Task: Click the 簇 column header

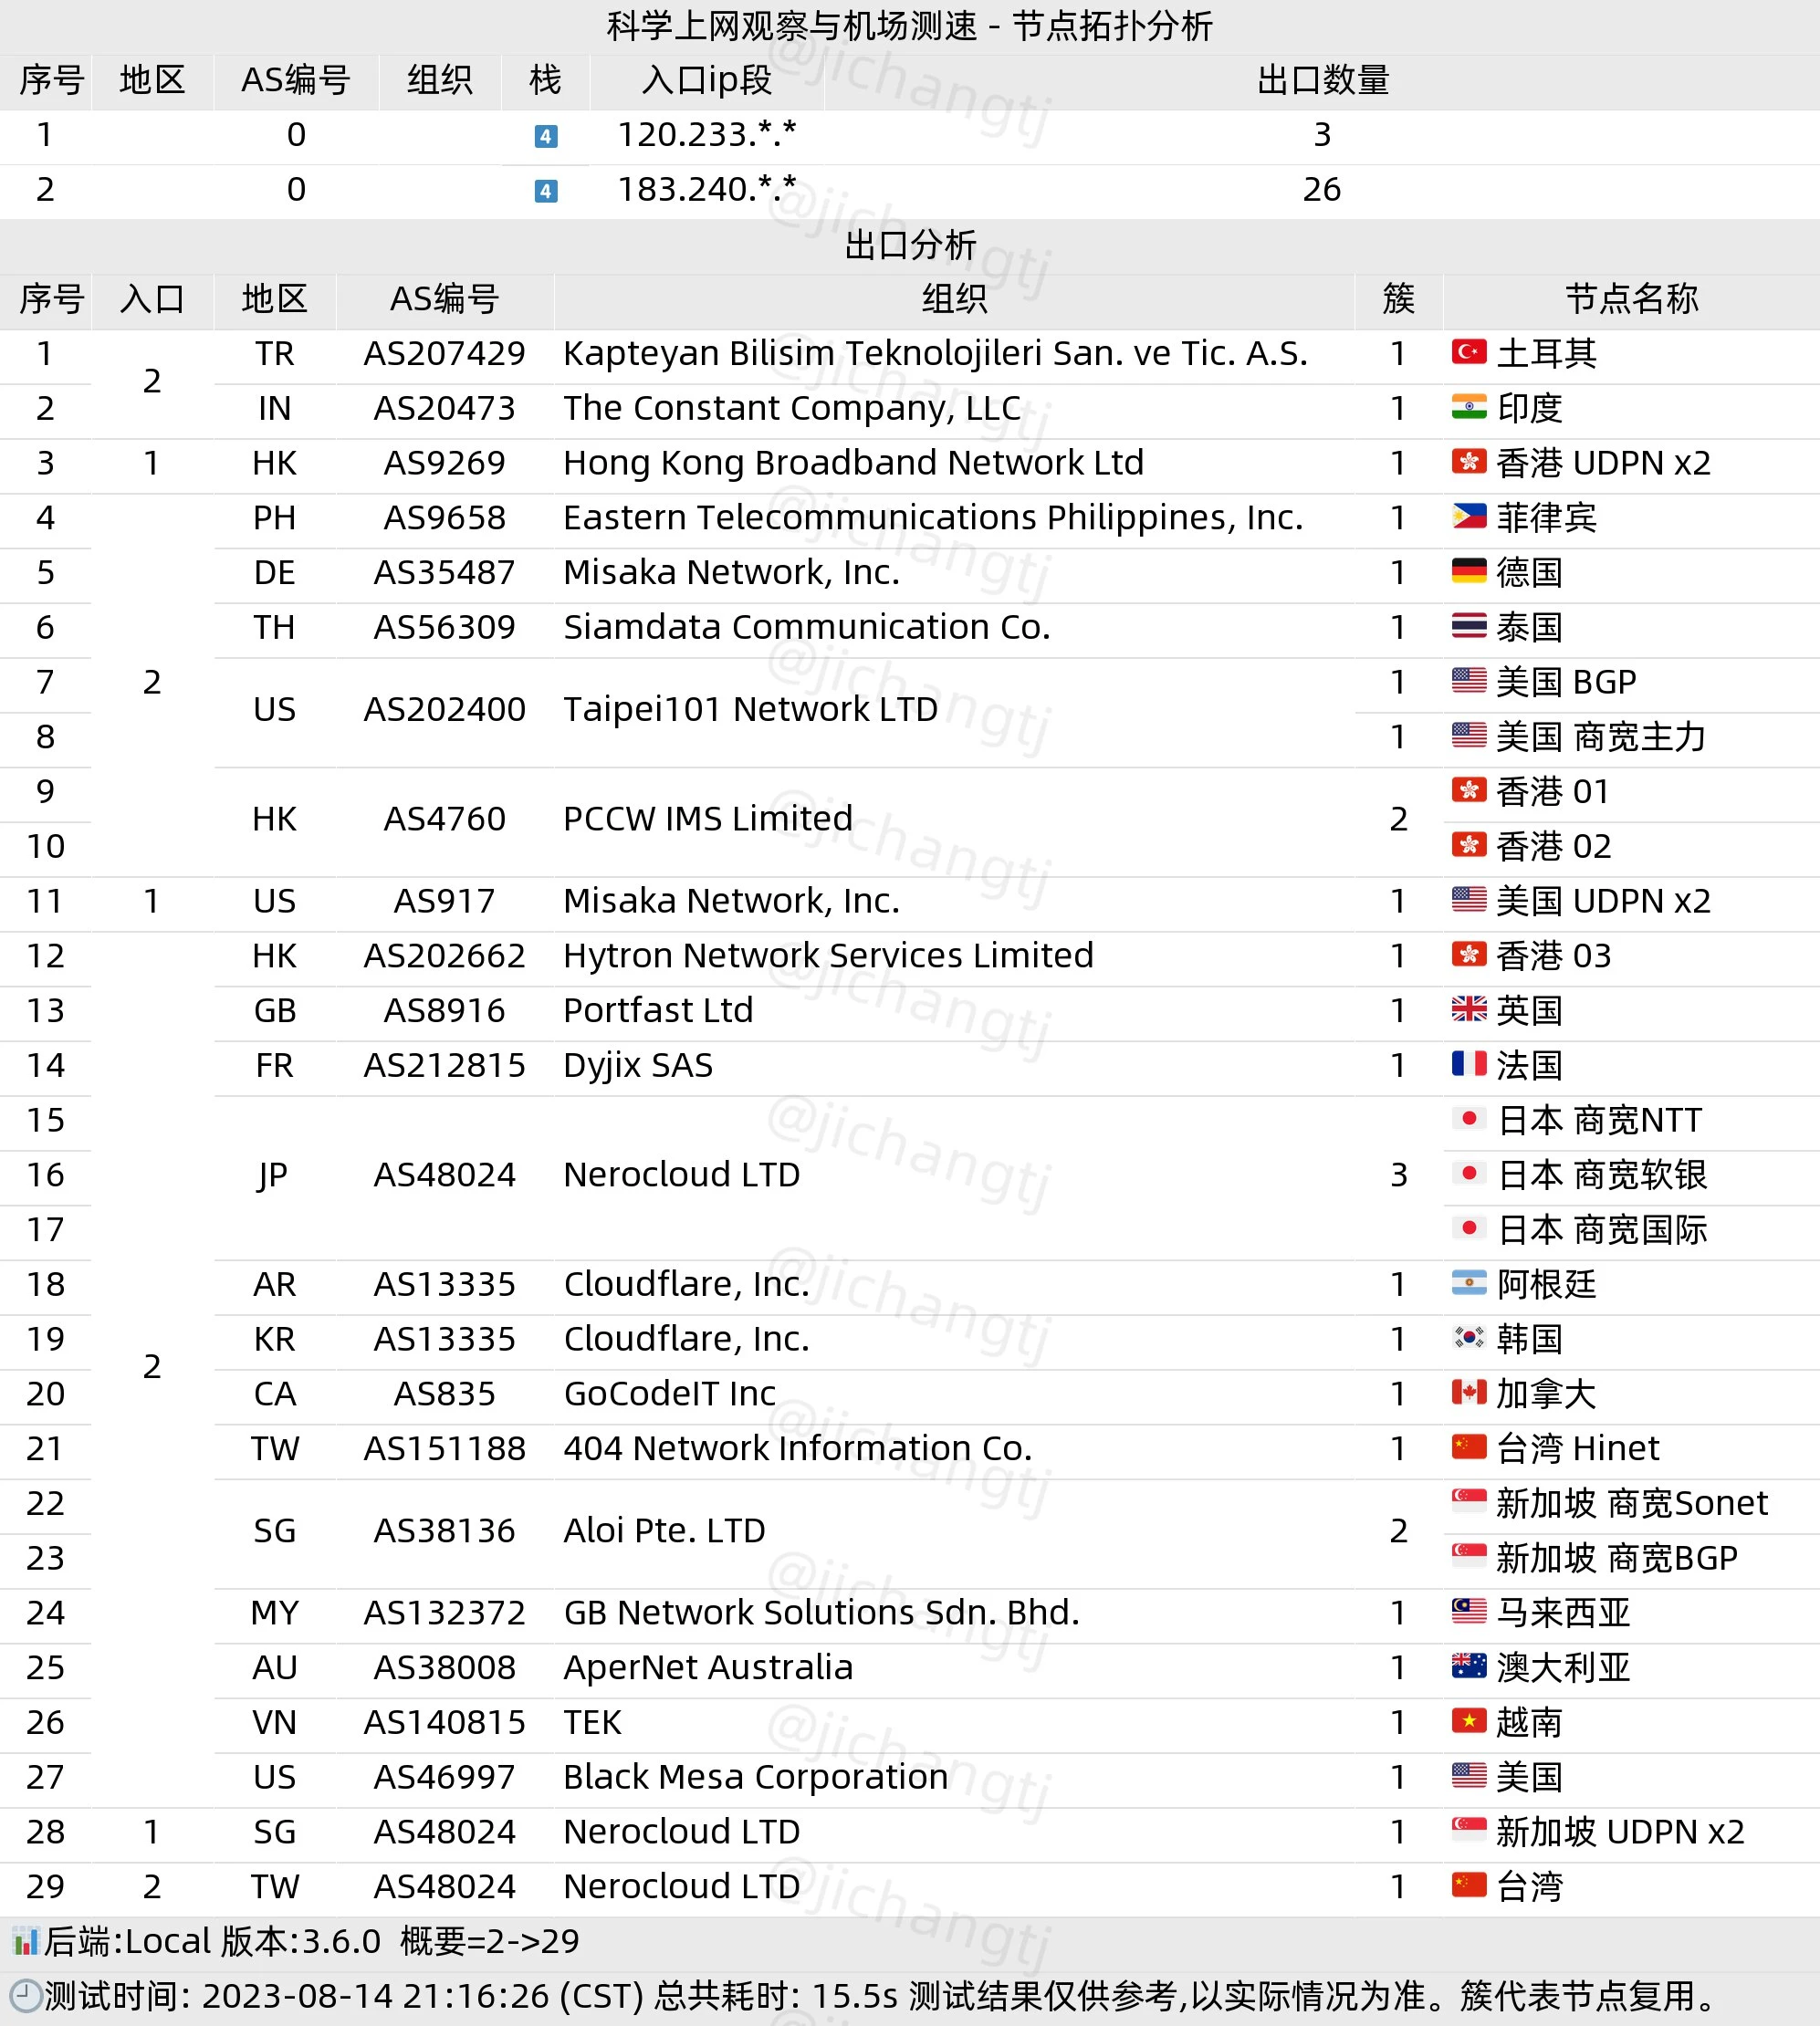Action: click(x=1398, y=298)
